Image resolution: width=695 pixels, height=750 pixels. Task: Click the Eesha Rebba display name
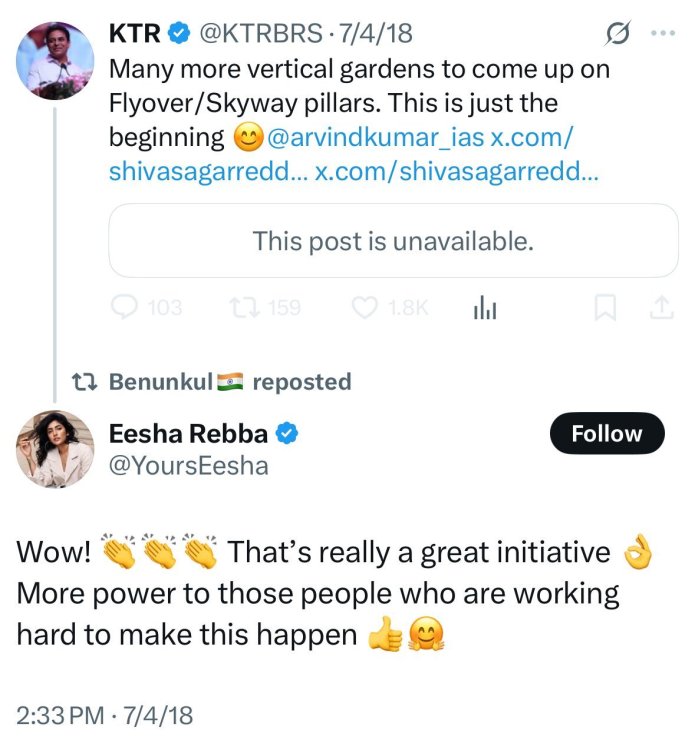click(188, 434)
